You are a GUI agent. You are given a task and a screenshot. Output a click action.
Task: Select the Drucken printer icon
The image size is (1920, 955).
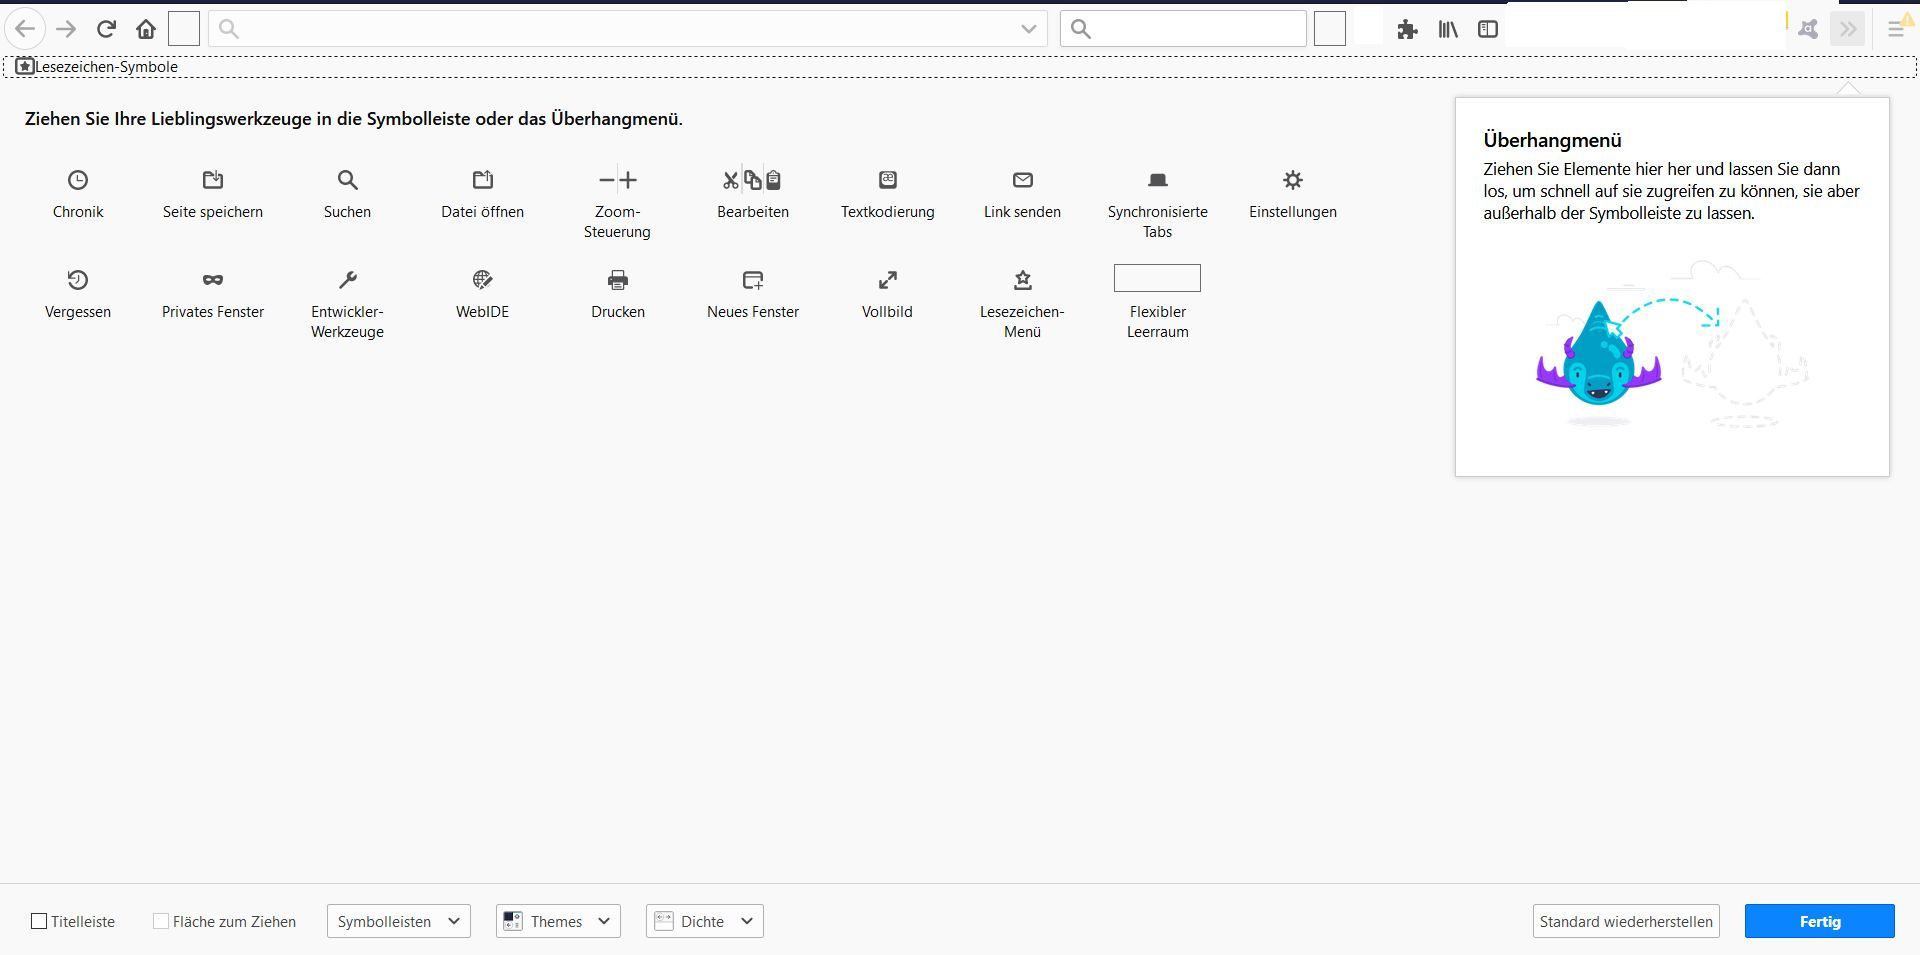point(618,280)
